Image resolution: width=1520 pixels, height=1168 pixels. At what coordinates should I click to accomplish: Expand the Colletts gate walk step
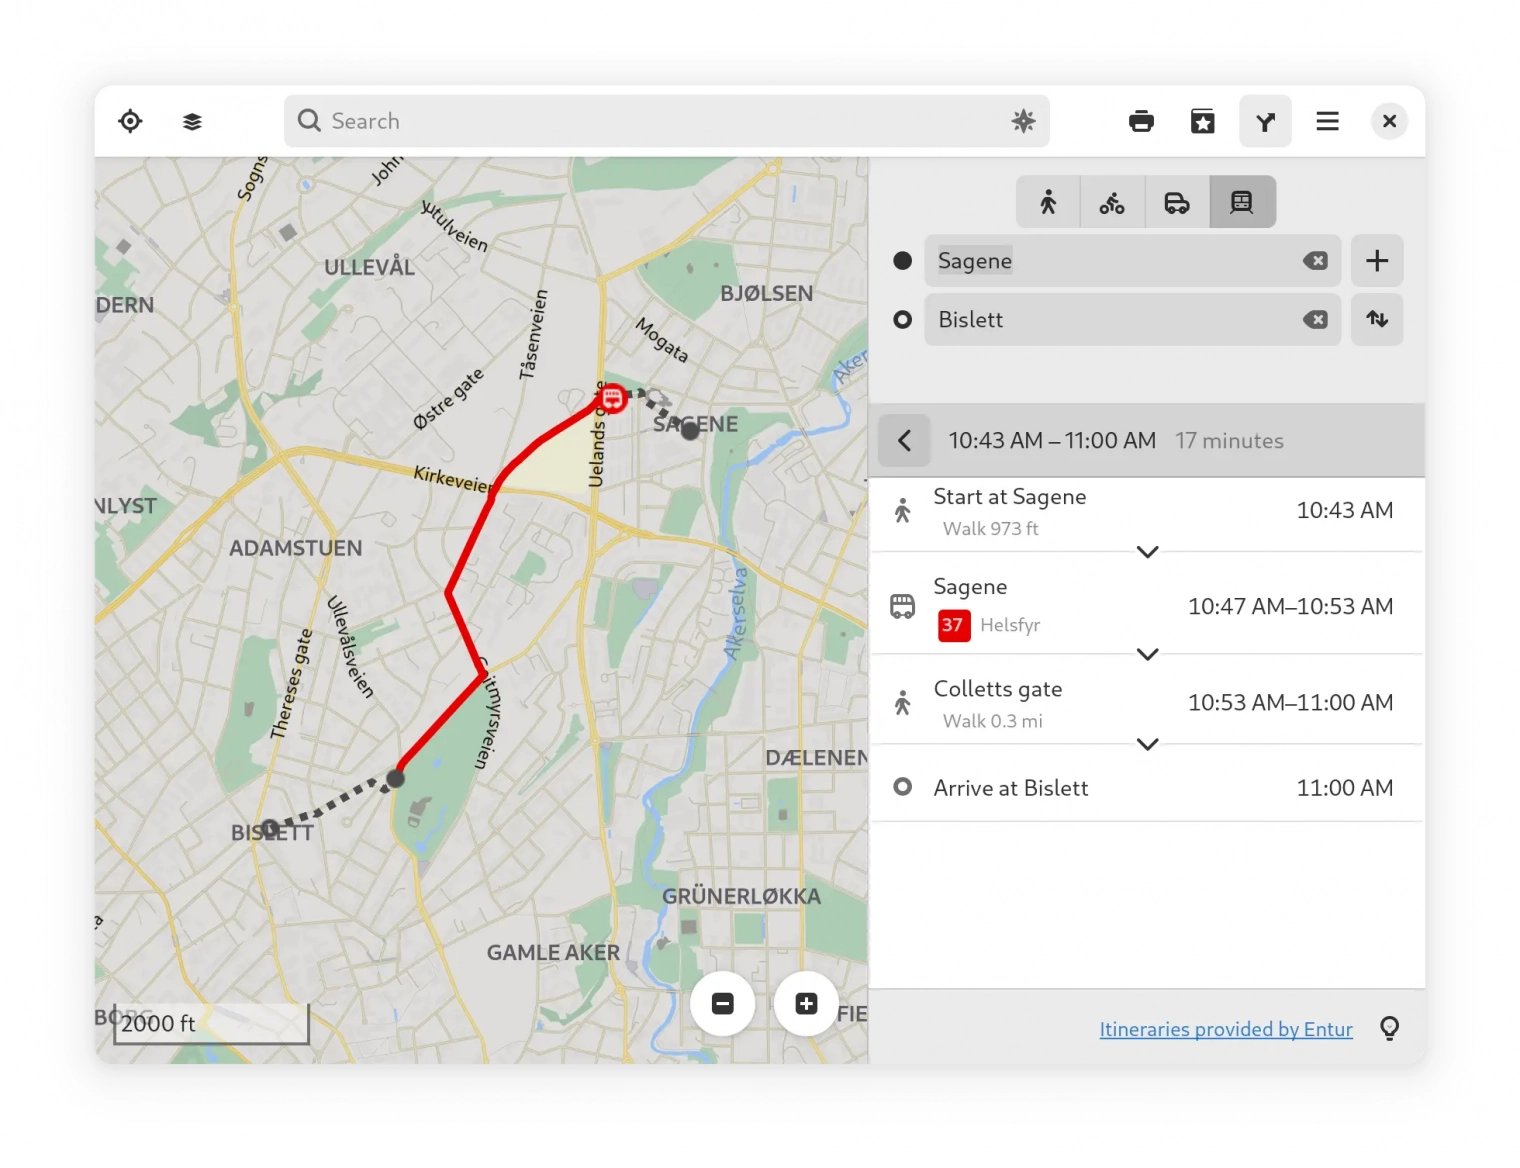pos(1148,744)
